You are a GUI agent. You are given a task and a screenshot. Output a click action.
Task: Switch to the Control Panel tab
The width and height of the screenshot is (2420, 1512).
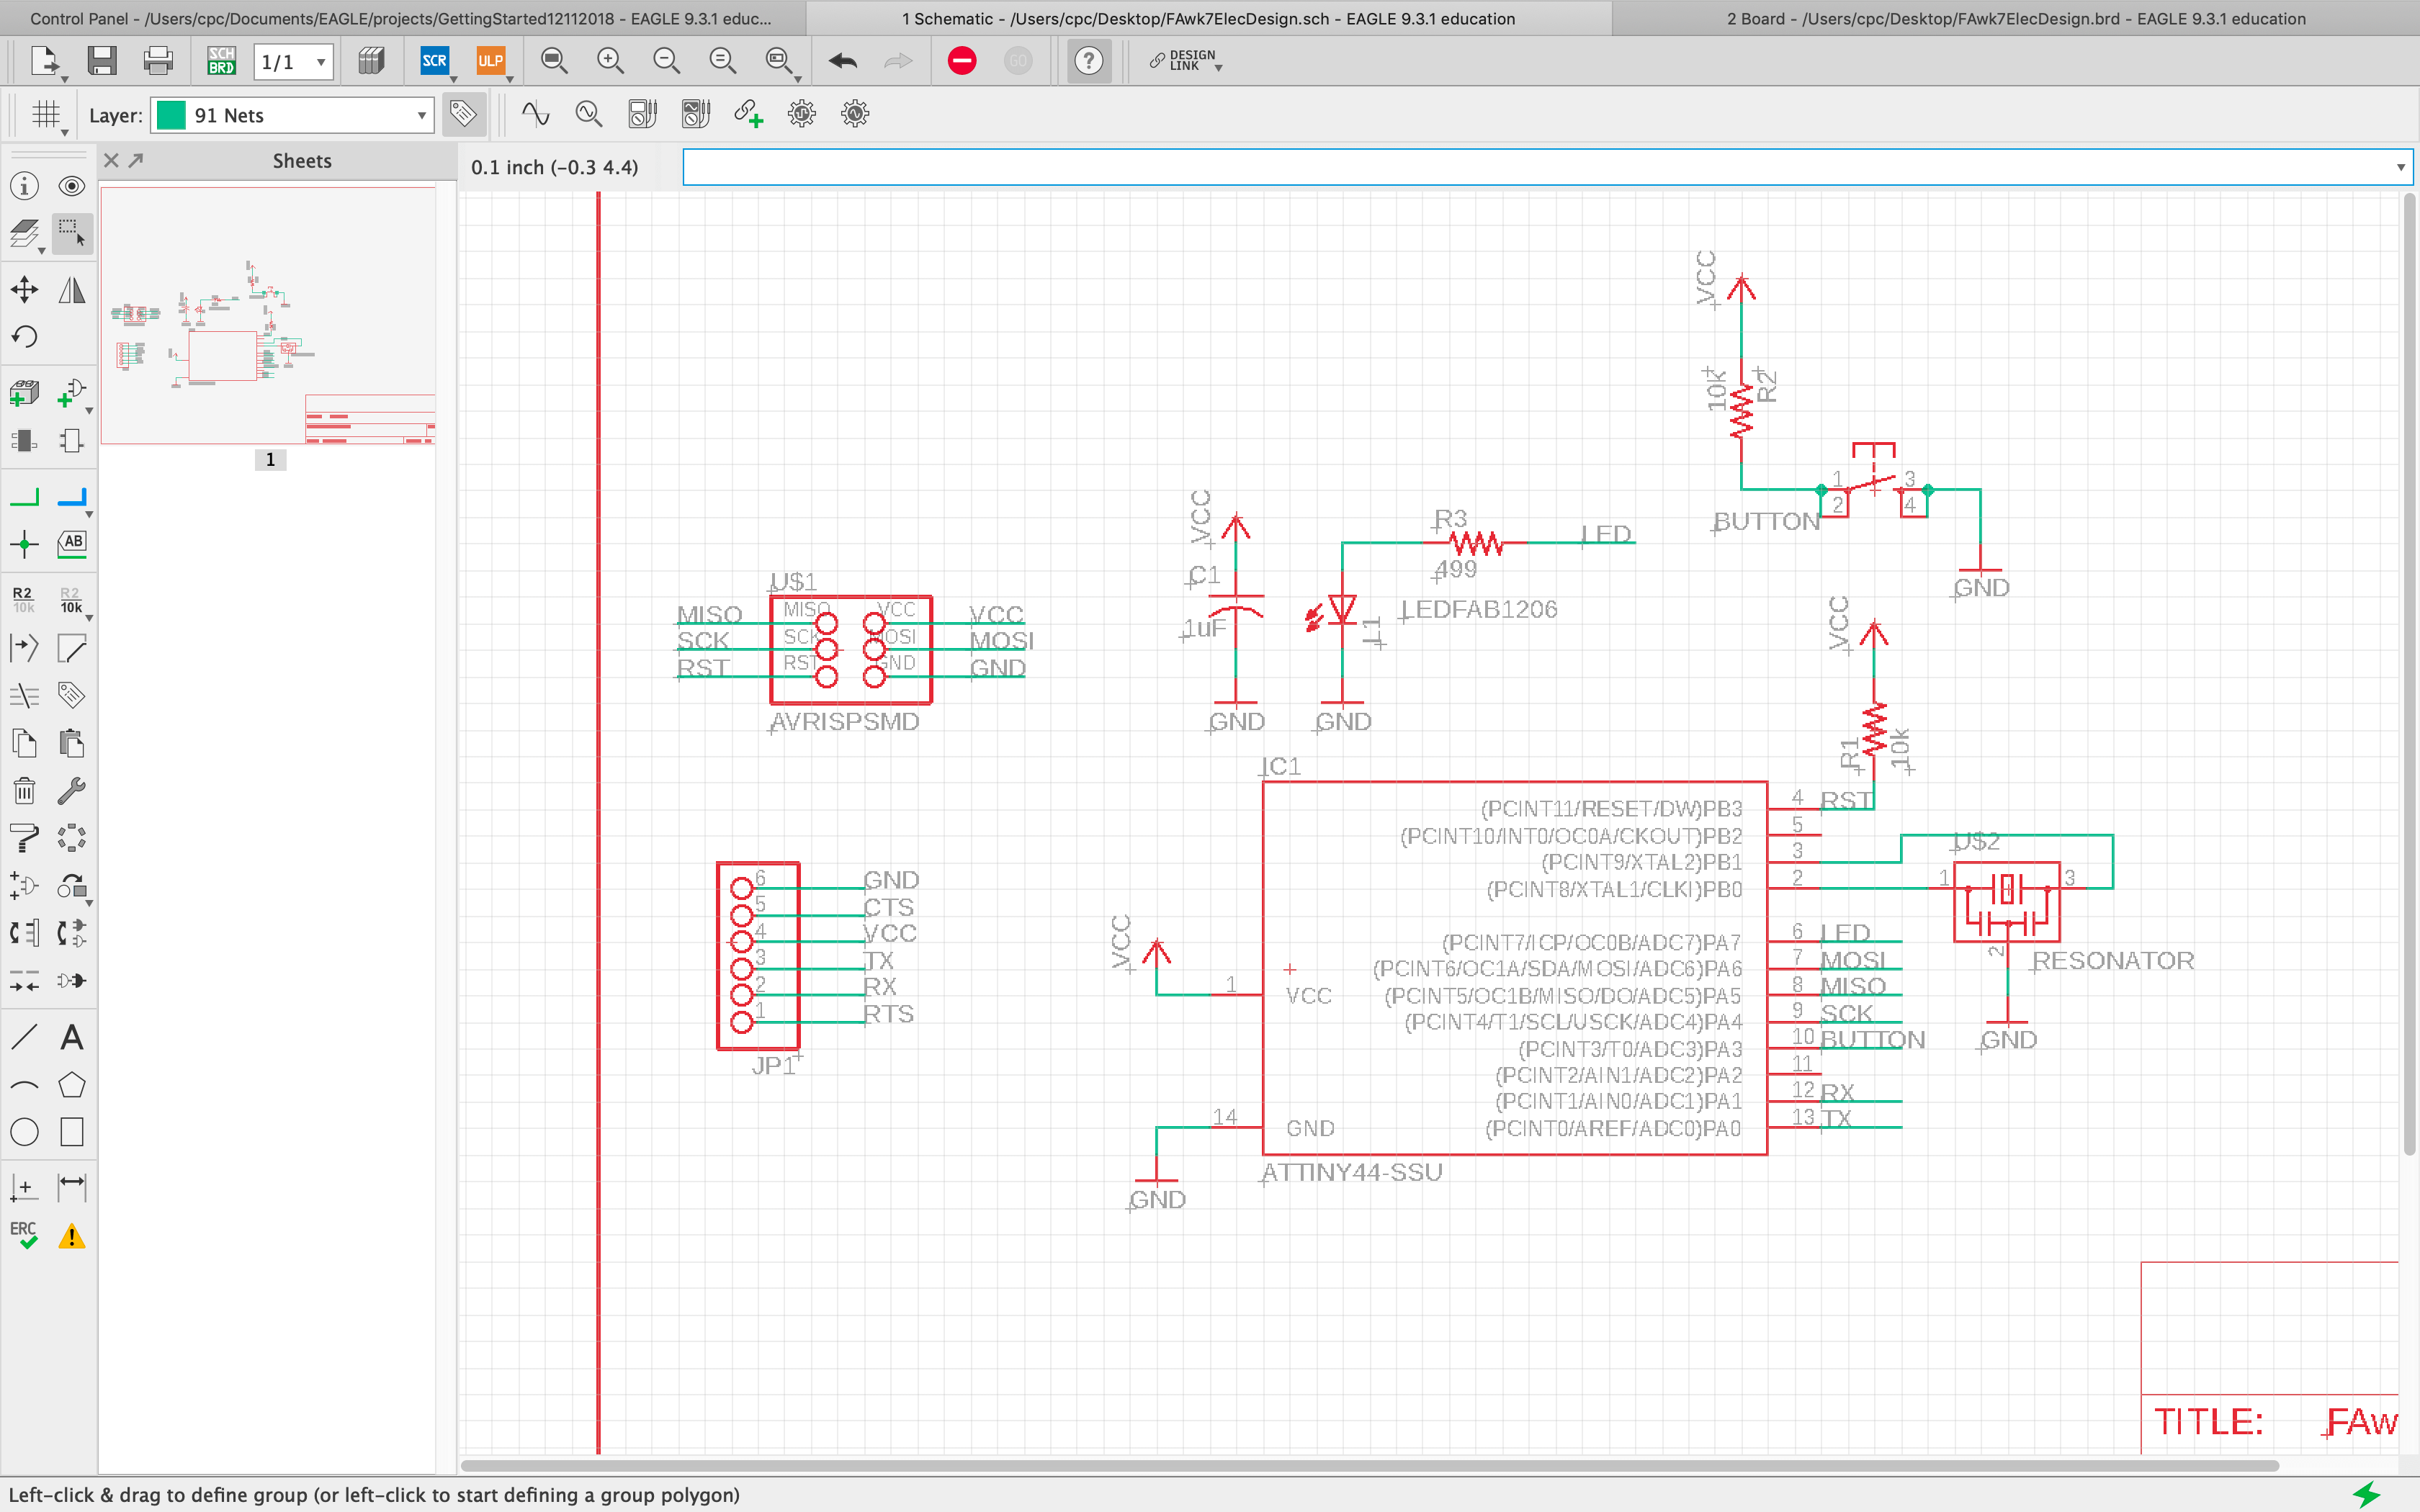pos(400,18)
